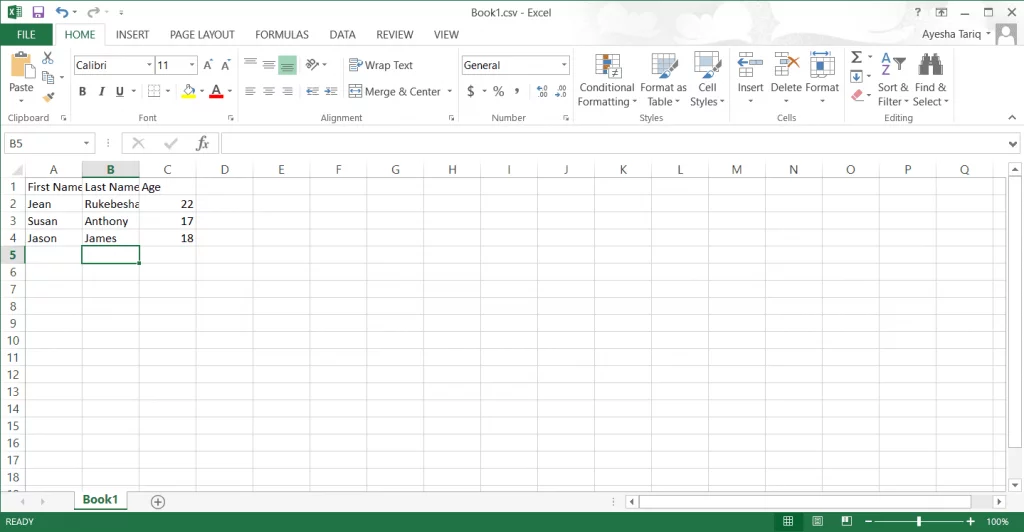Click the Accounting dollar sign icon

coord(471,91)
